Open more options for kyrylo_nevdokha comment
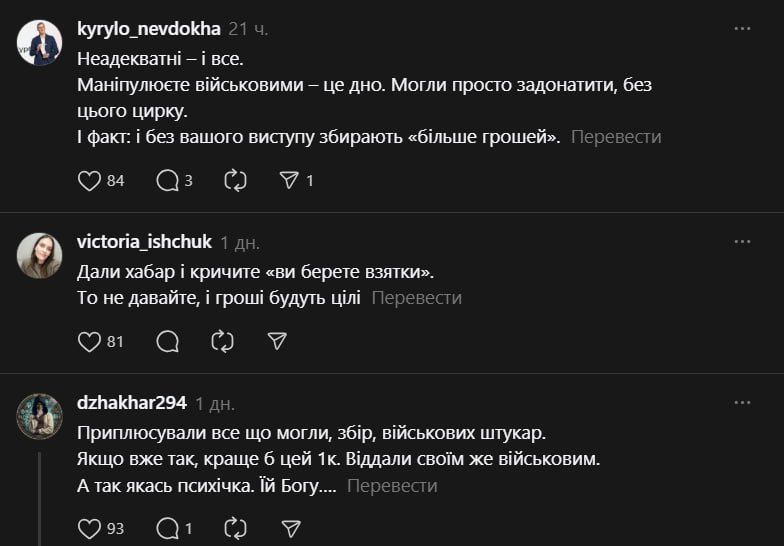Screen dimensions: 784x546 tap(742, 28)
